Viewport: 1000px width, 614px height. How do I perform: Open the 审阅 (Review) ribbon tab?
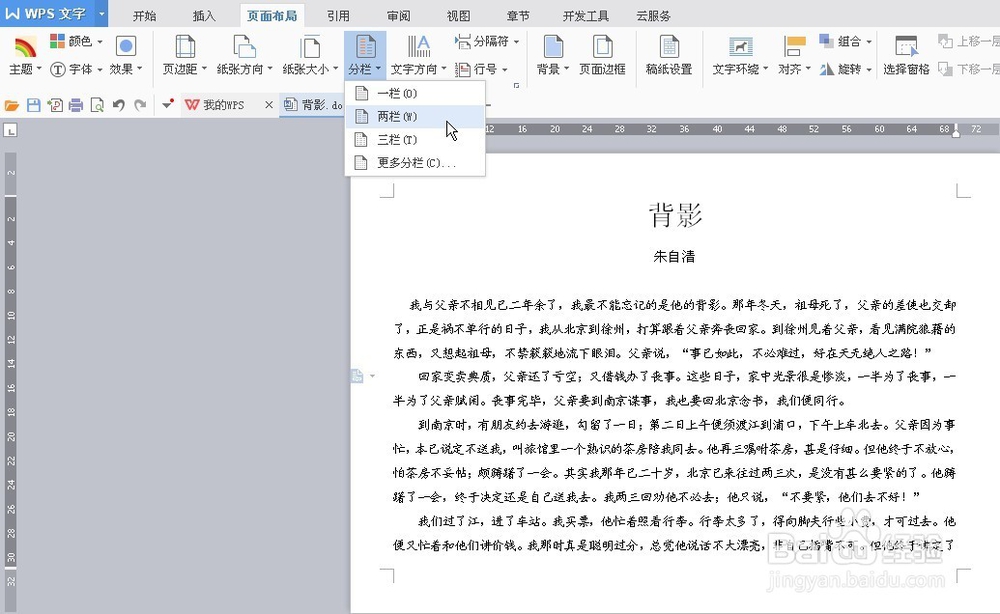(398, 15)
